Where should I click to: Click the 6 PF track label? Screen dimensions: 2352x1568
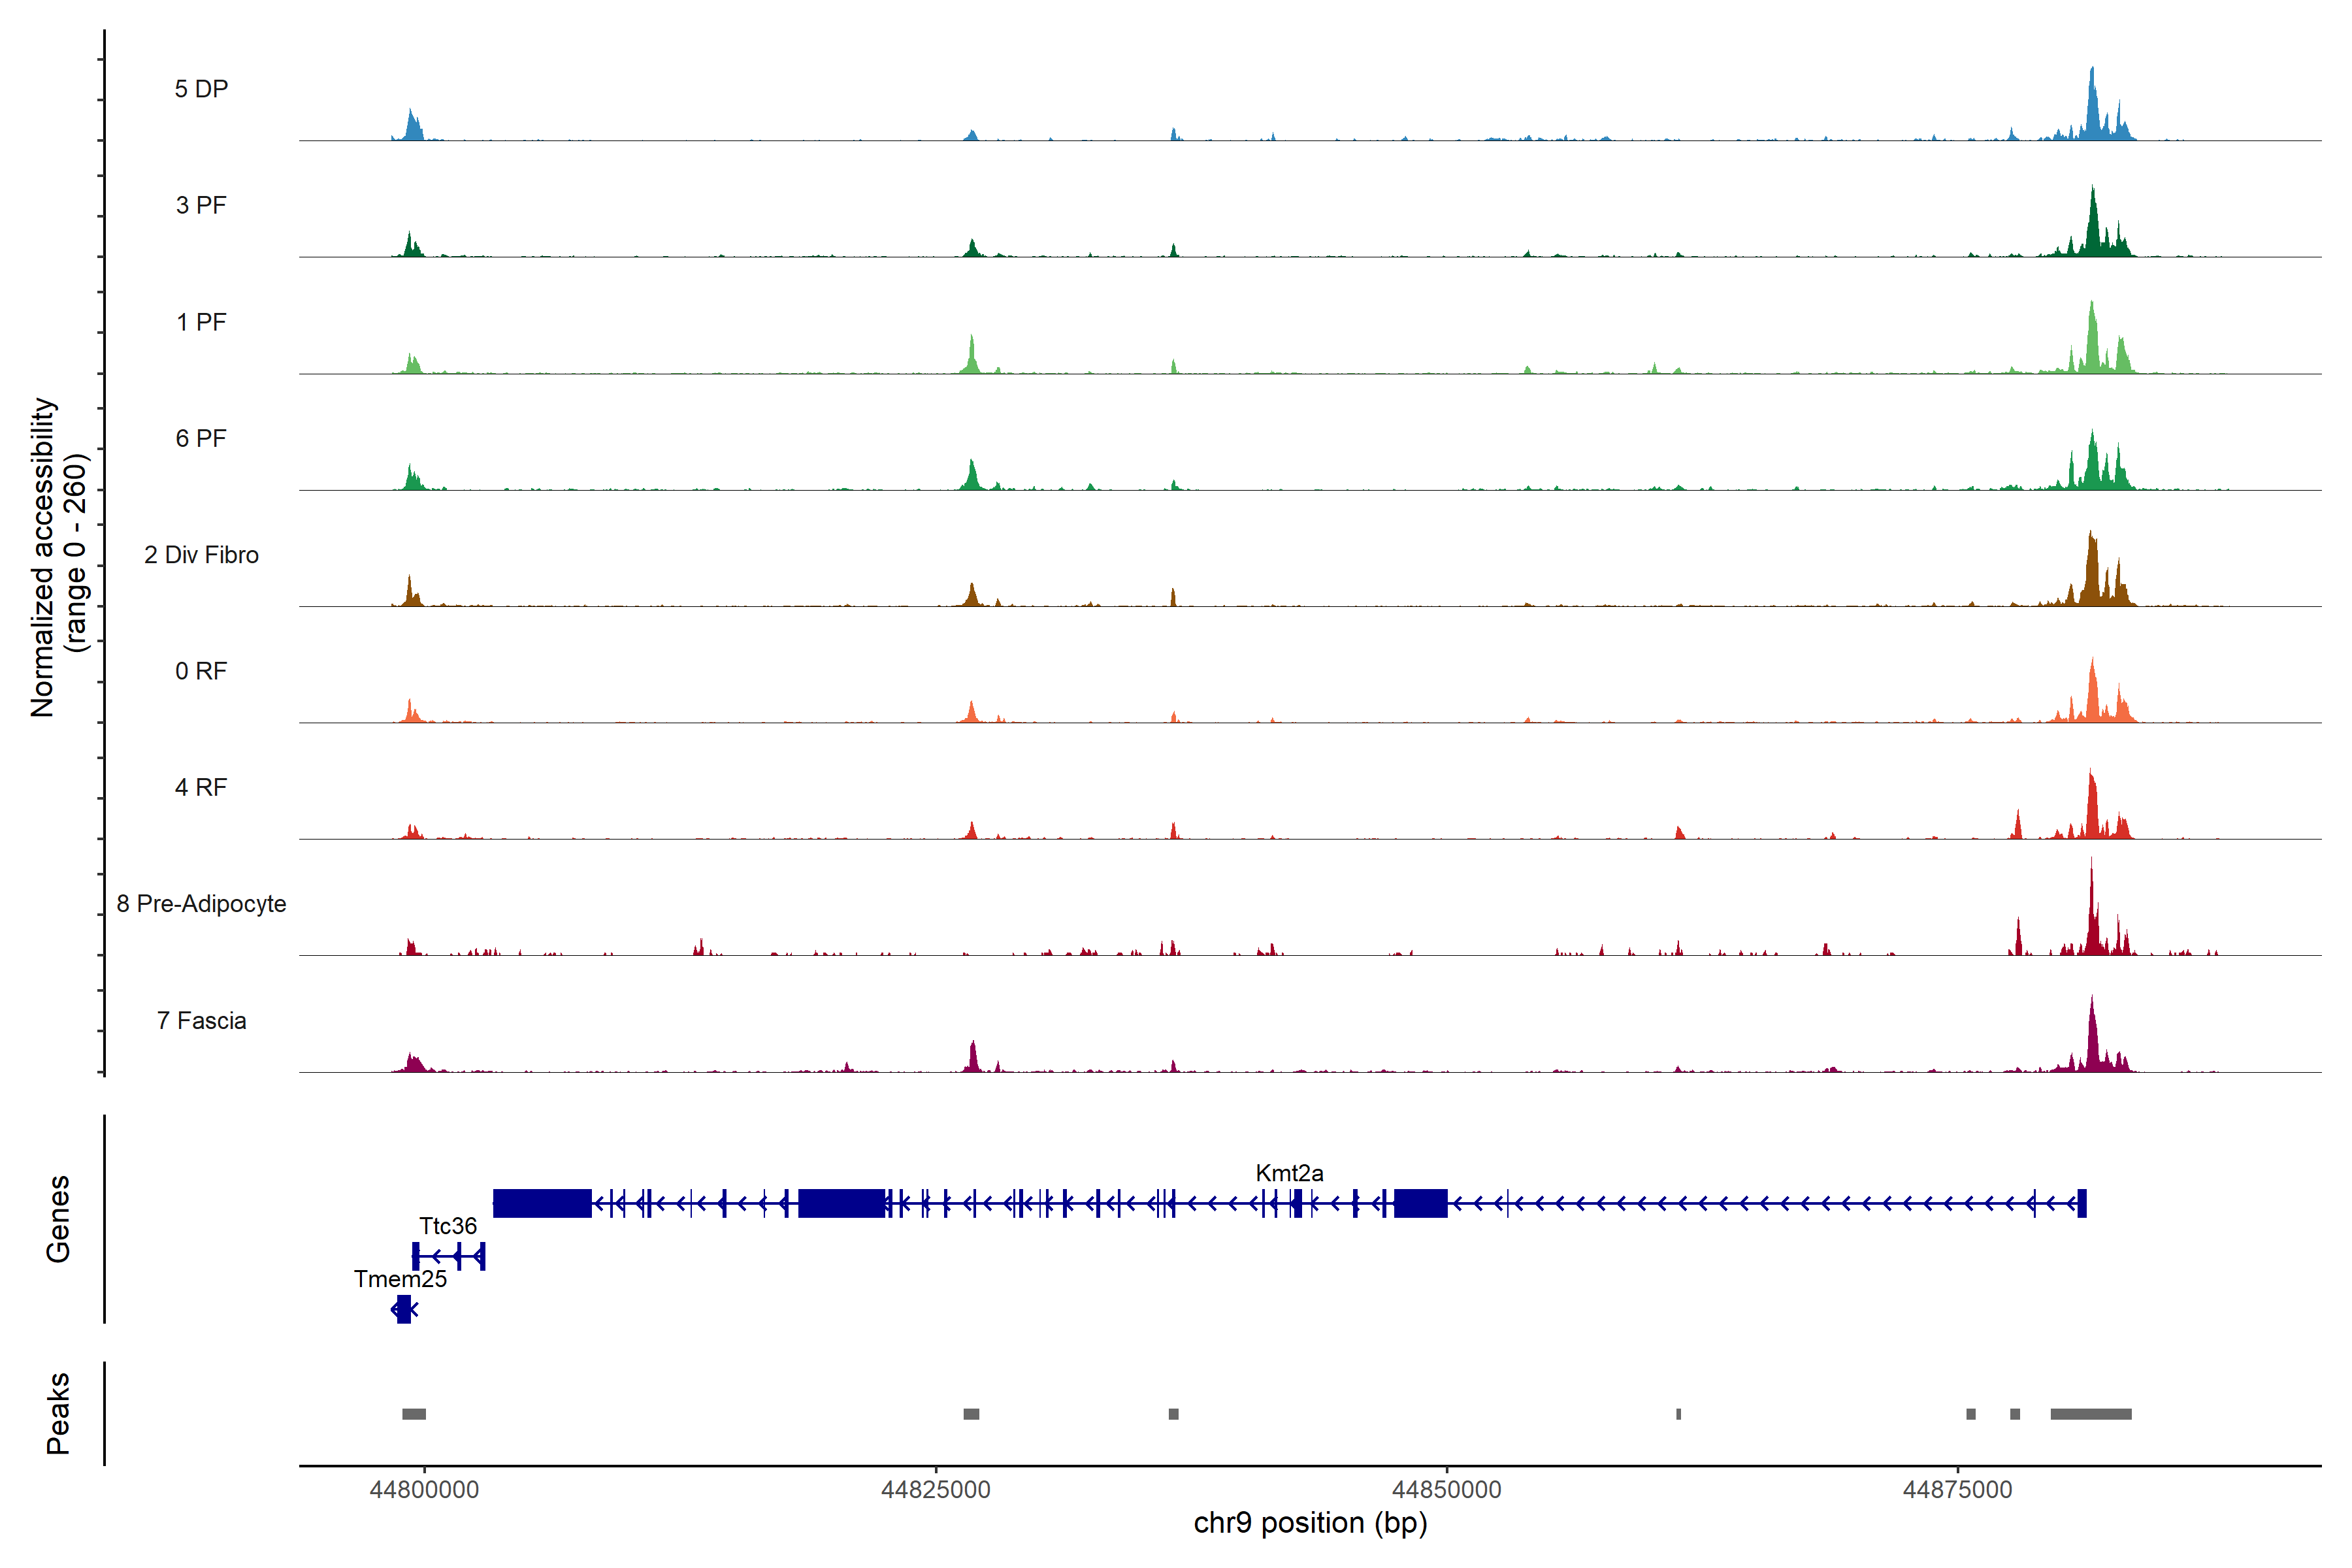pyautogui.click(x=201, y=438)
